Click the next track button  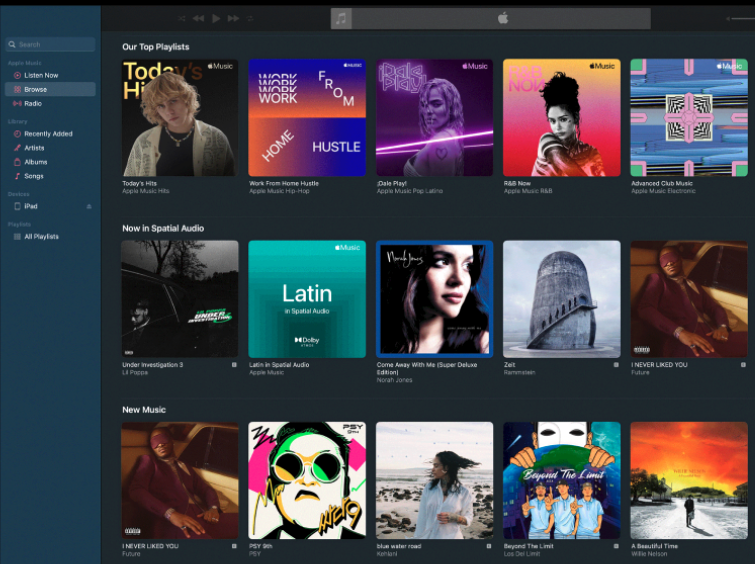[x=234, y=18]
